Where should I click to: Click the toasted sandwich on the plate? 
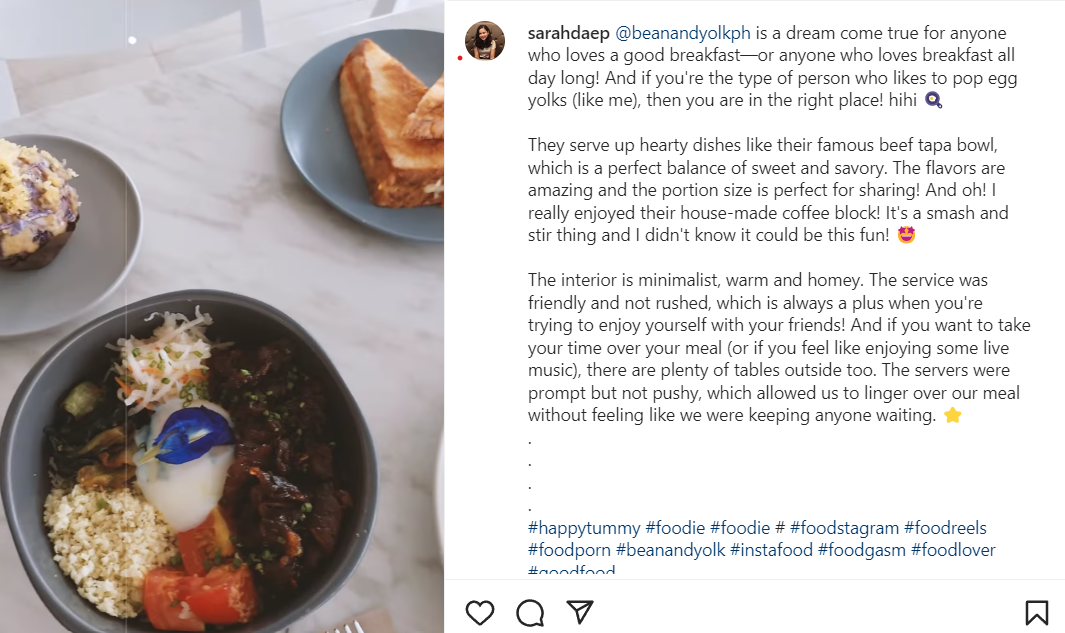point(390,125)
